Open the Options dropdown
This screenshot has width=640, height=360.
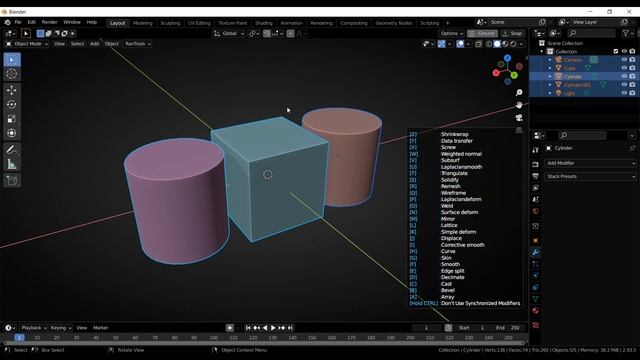(452, 33)
